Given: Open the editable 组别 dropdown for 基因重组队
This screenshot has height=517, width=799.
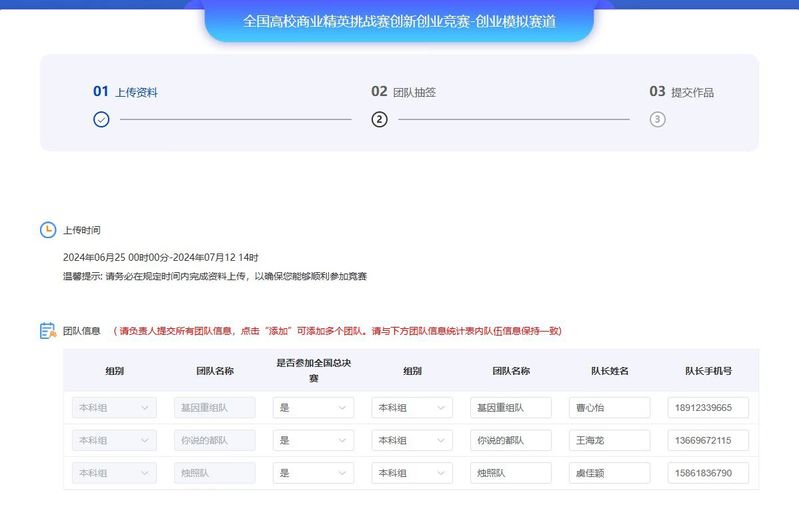Looking at the screenshot, I should tap(411, 408).
